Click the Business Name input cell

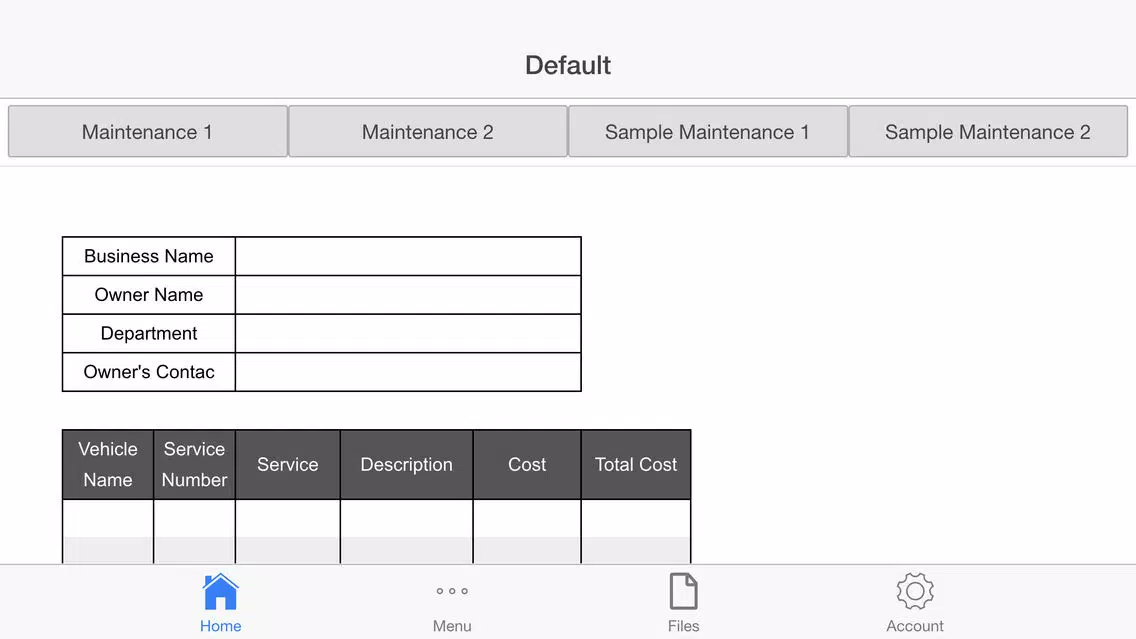point(408,256)
